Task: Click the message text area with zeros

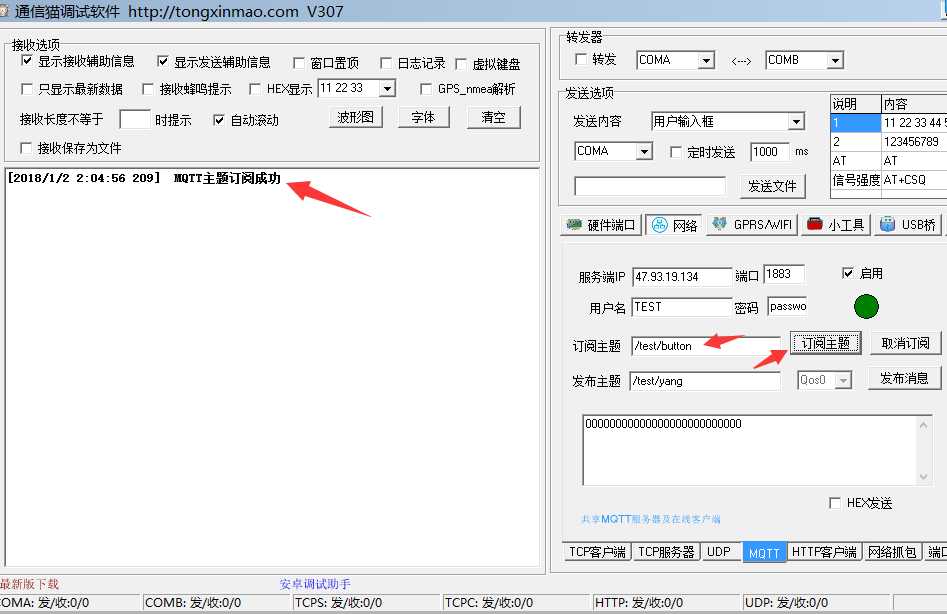Action: tap(750, 450)
